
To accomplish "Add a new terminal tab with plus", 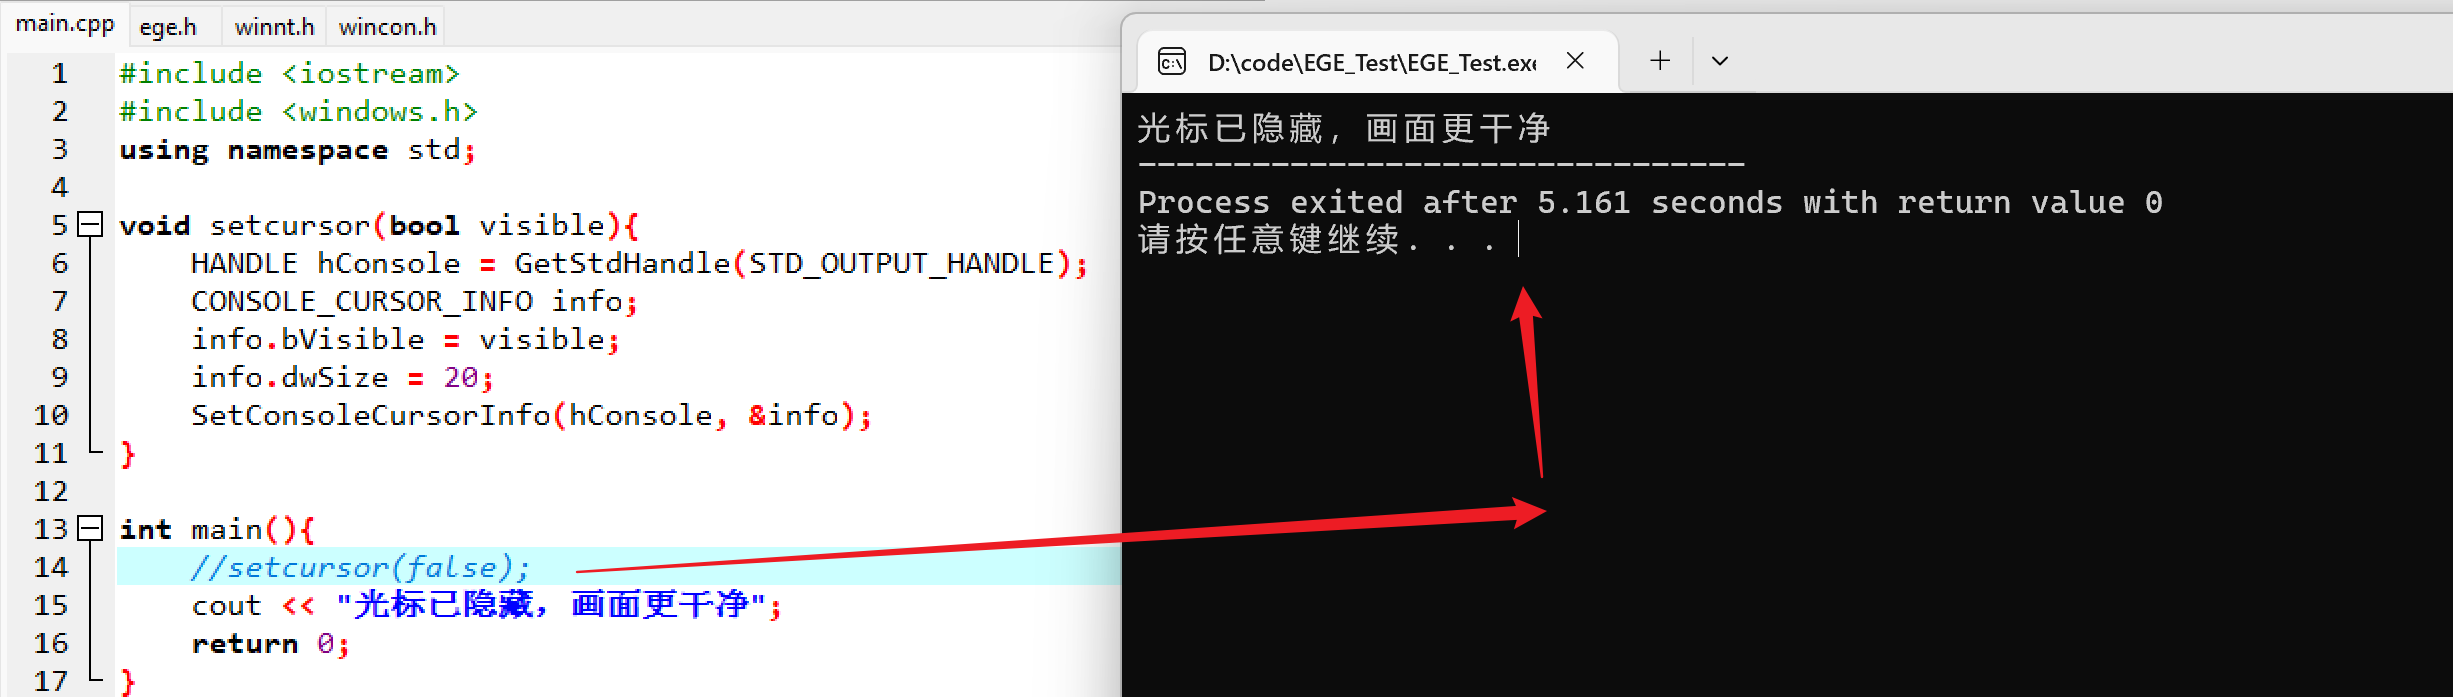I will (1660, 61).
